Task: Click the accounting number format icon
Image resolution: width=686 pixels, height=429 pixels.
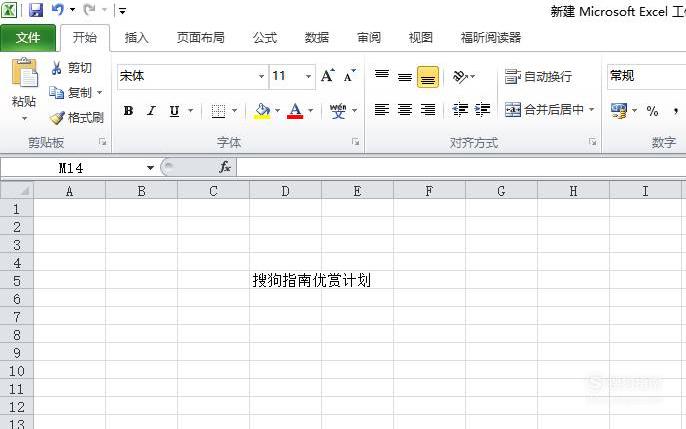Action: point(619,111)
